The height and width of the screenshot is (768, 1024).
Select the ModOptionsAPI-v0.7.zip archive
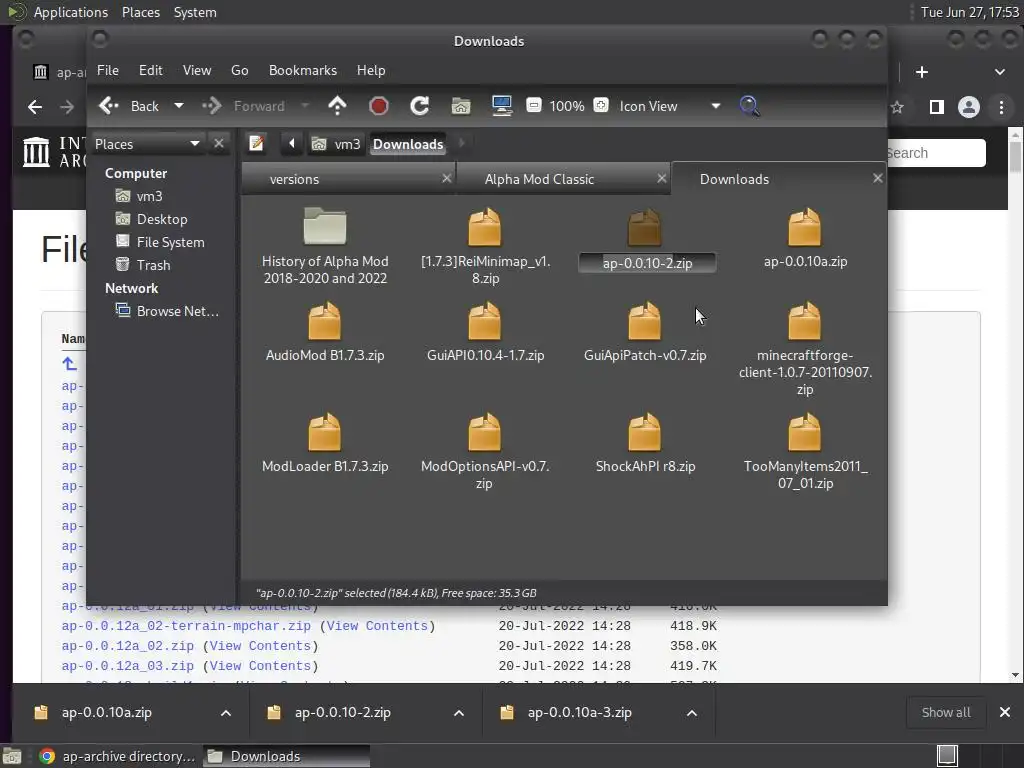485,451
